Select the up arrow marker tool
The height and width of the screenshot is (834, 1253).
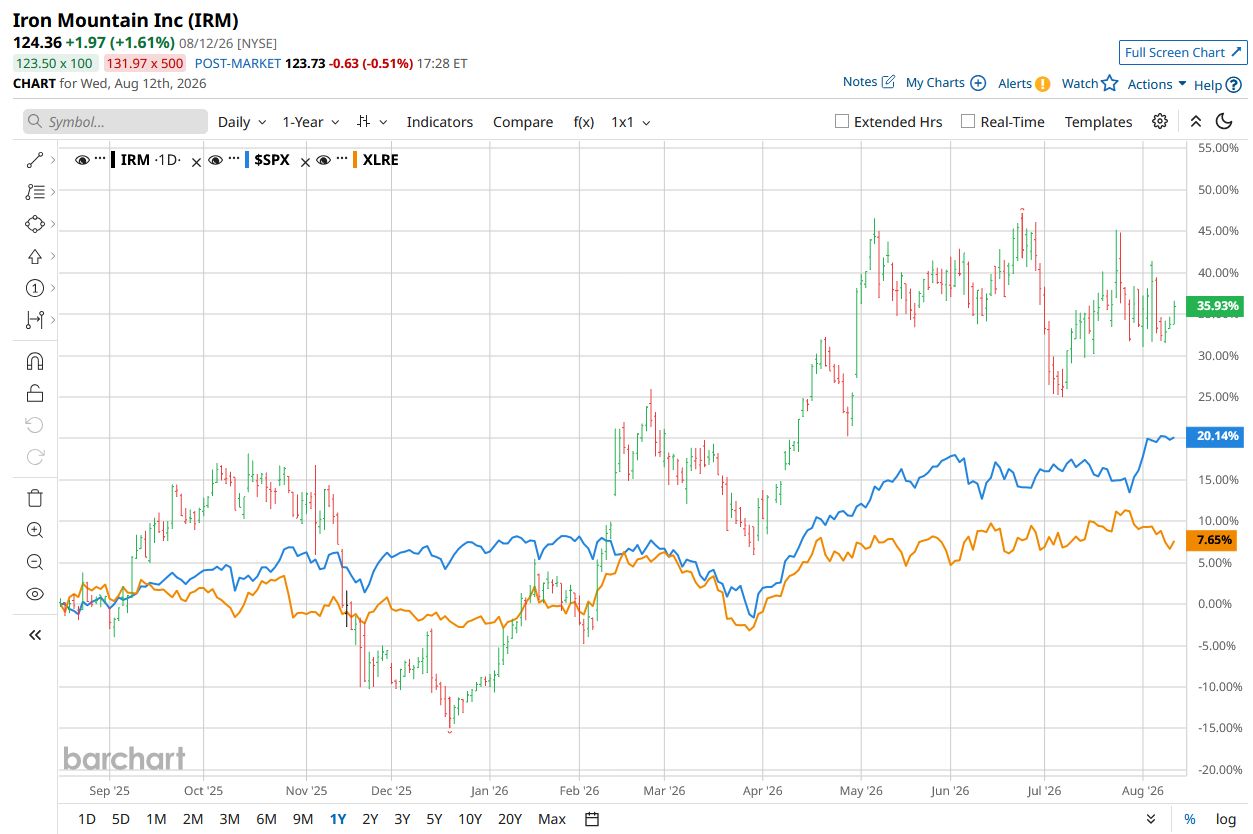click(35, 256)
